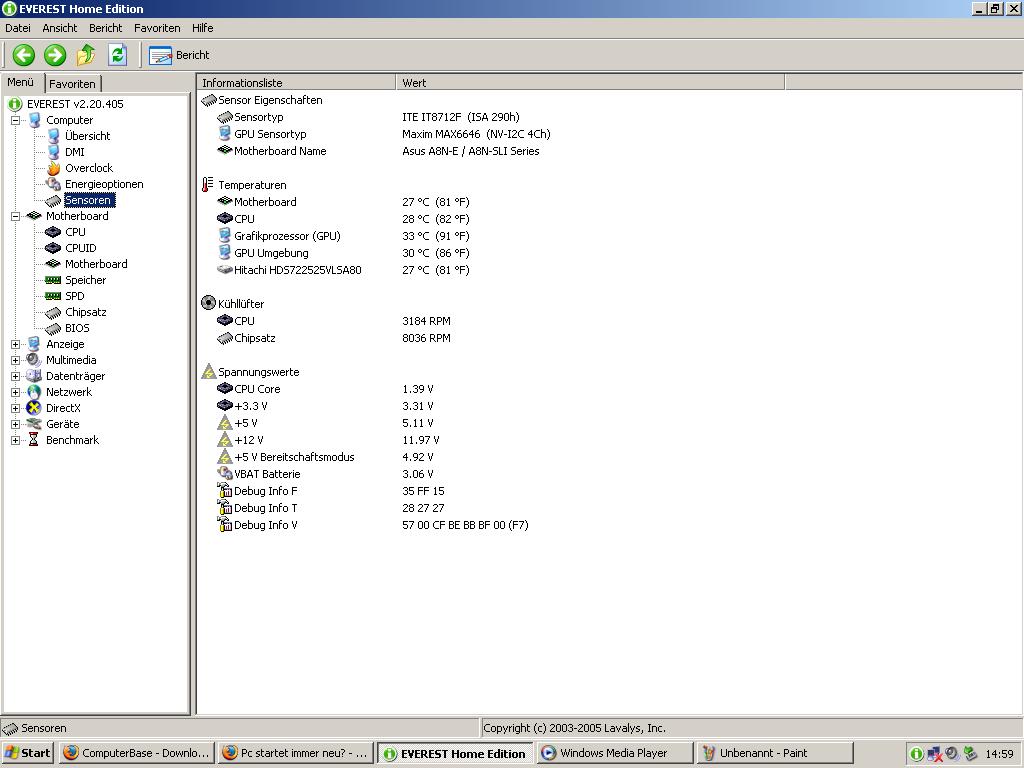1024x768 pixels.
Task: Click the Netzwerk globe icon
Action: [34, 392]
